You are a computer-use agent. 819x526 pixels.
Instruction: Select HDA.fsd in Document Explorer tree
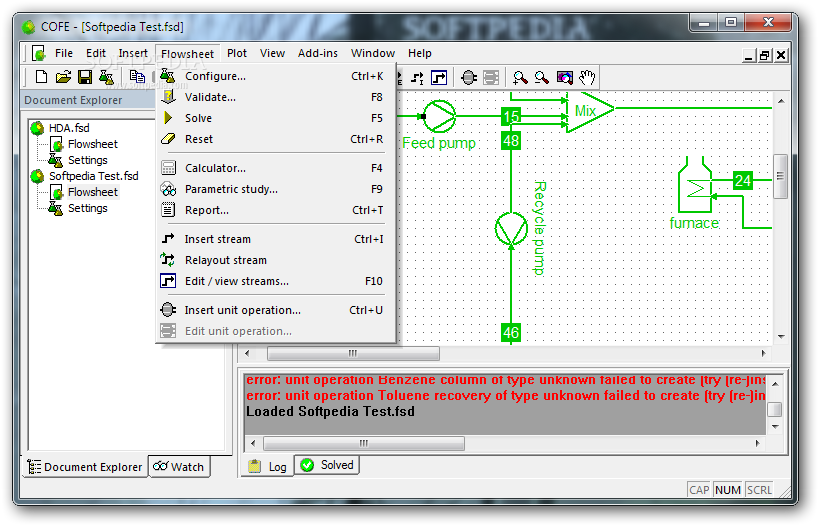coord(69,128)
